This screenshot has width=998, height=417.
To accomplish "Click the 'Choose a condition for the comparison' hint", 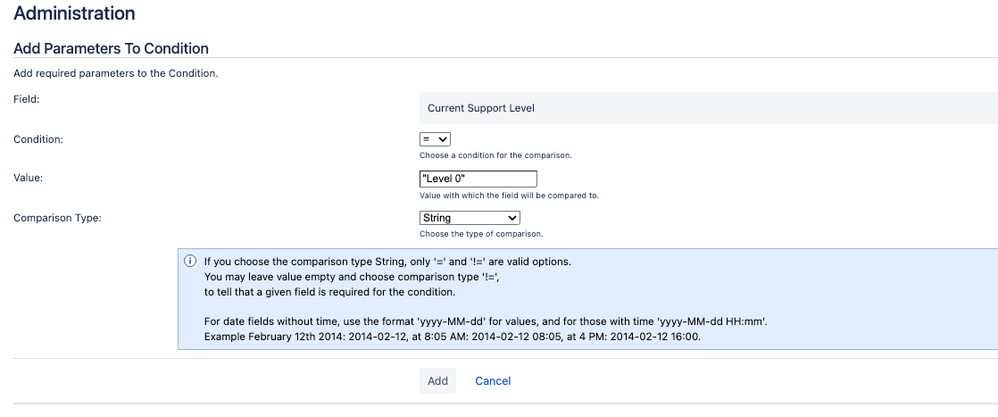I will click(x=495, y=156).
